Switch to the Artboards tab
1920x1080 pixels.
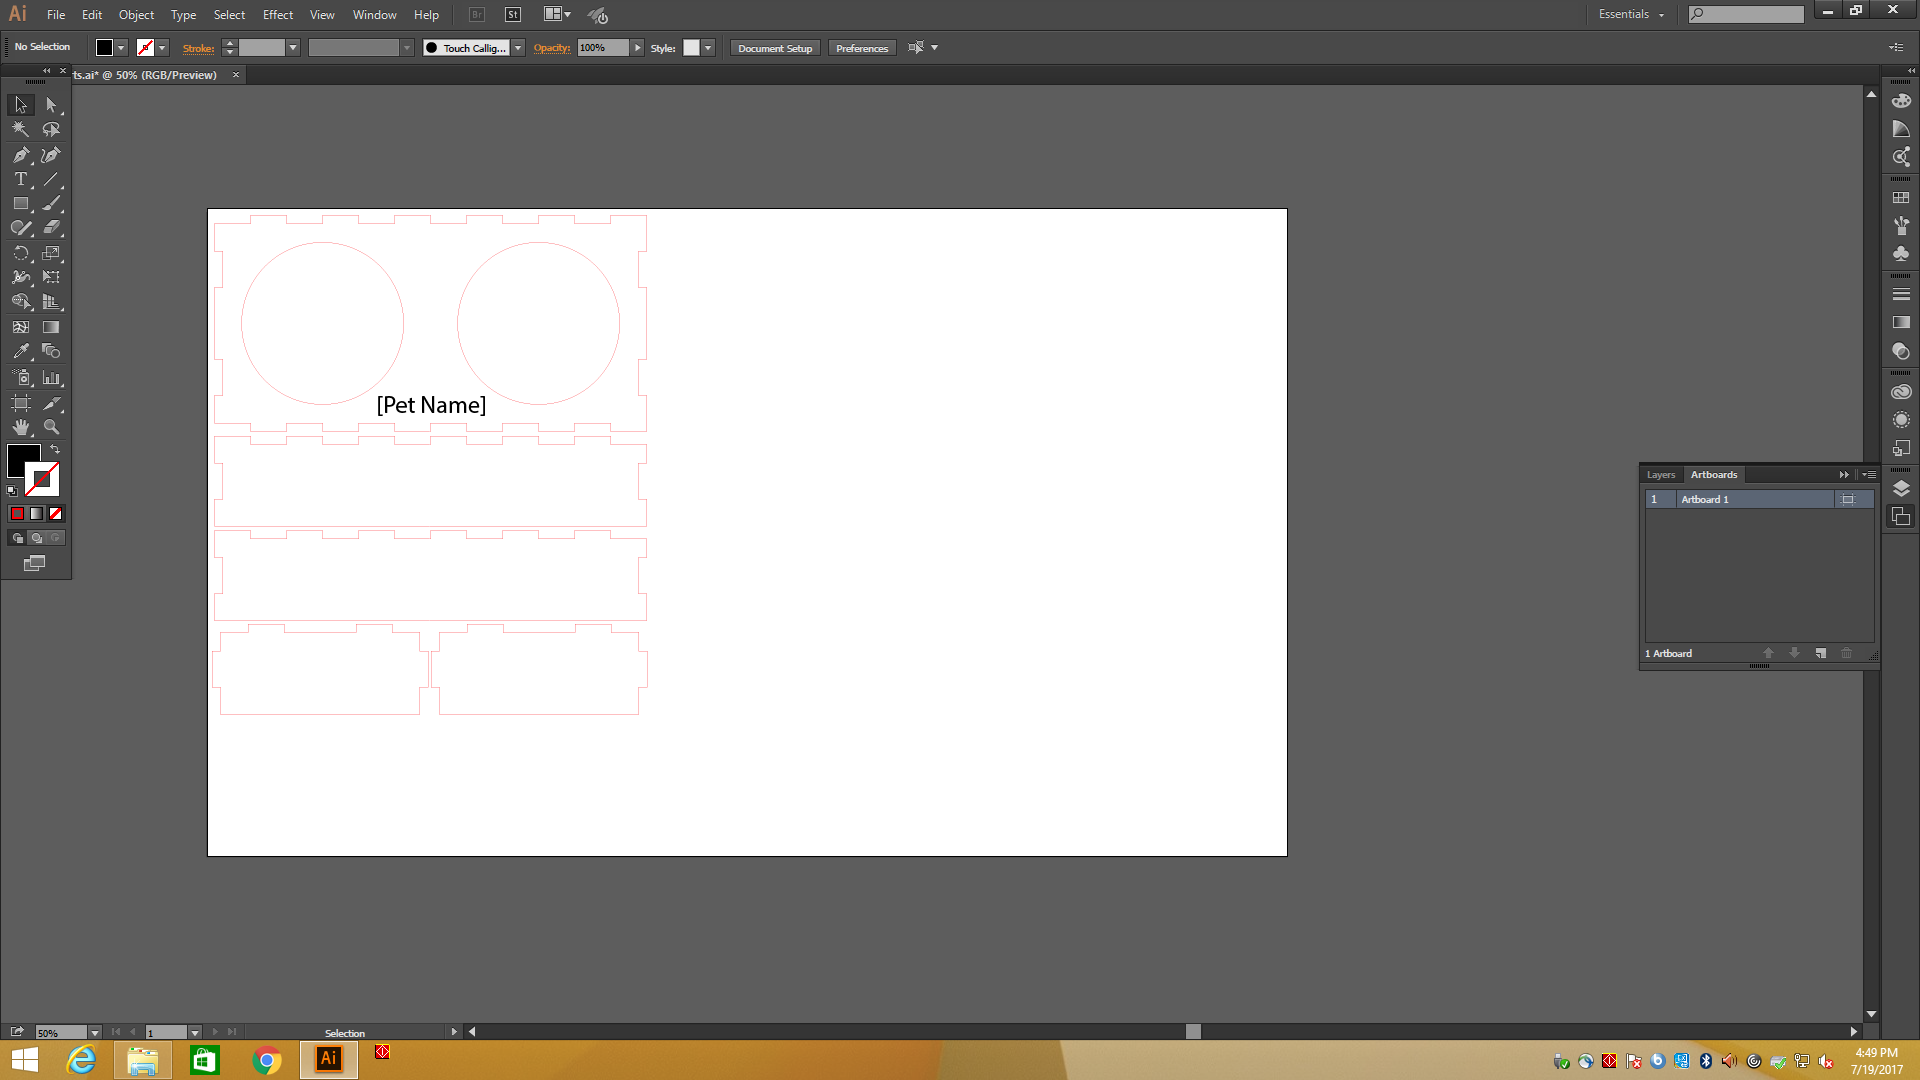(1714, 475)
